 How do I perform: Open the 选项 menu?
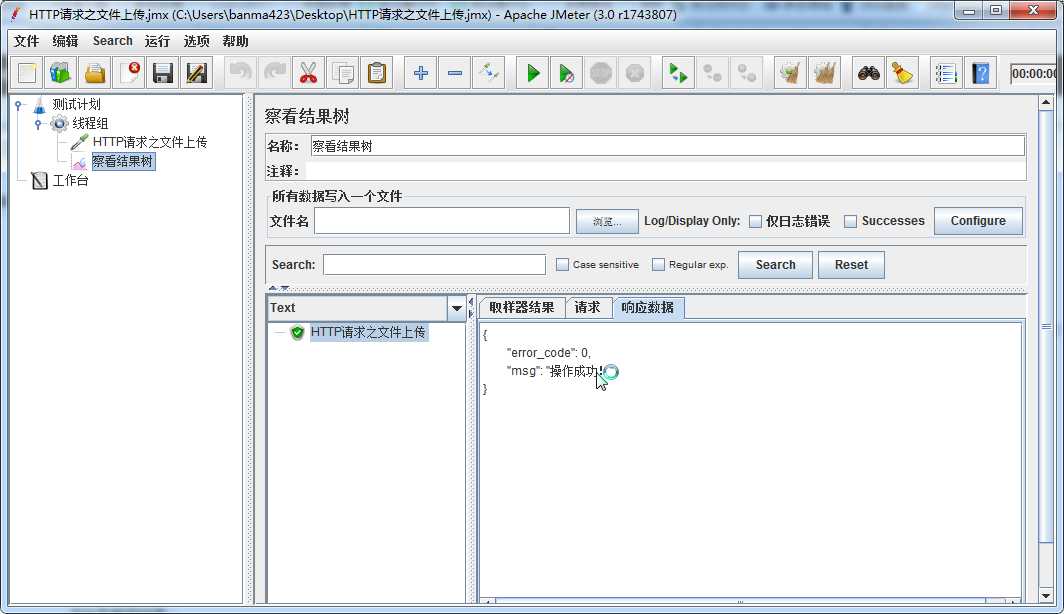coord(197,41)
